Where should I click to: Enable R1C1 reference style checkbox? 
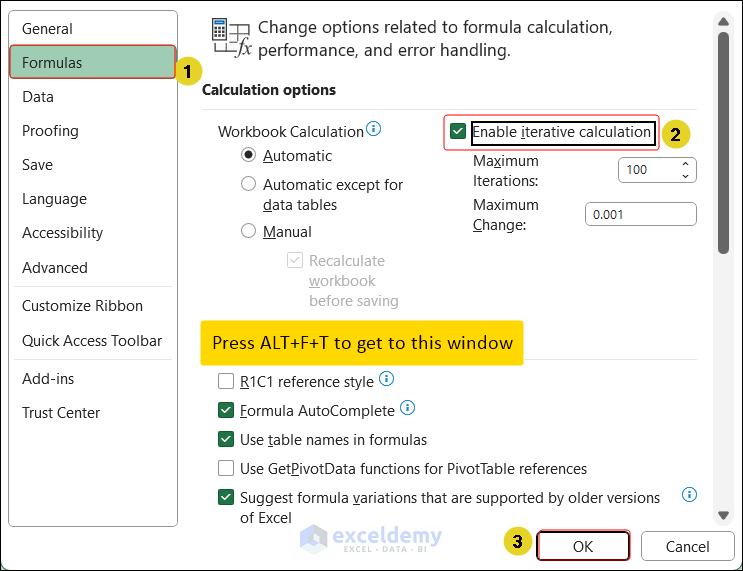(226, 381)
